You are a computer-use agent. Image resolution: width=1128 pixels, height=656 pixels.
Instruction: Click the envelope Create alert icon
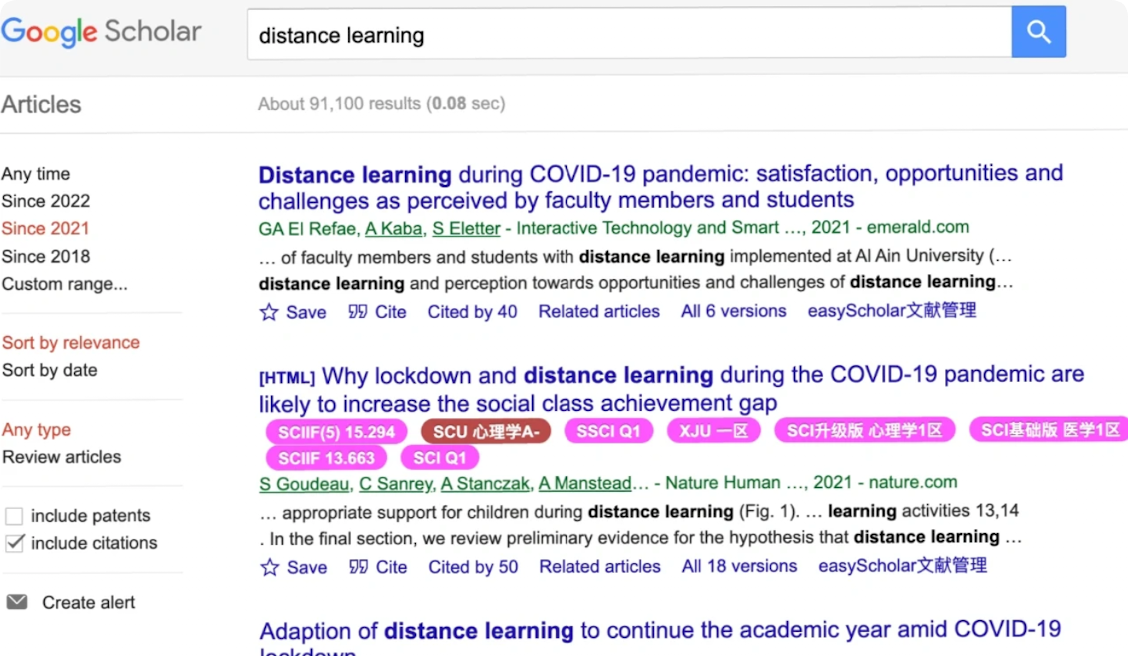pos(17,602)
